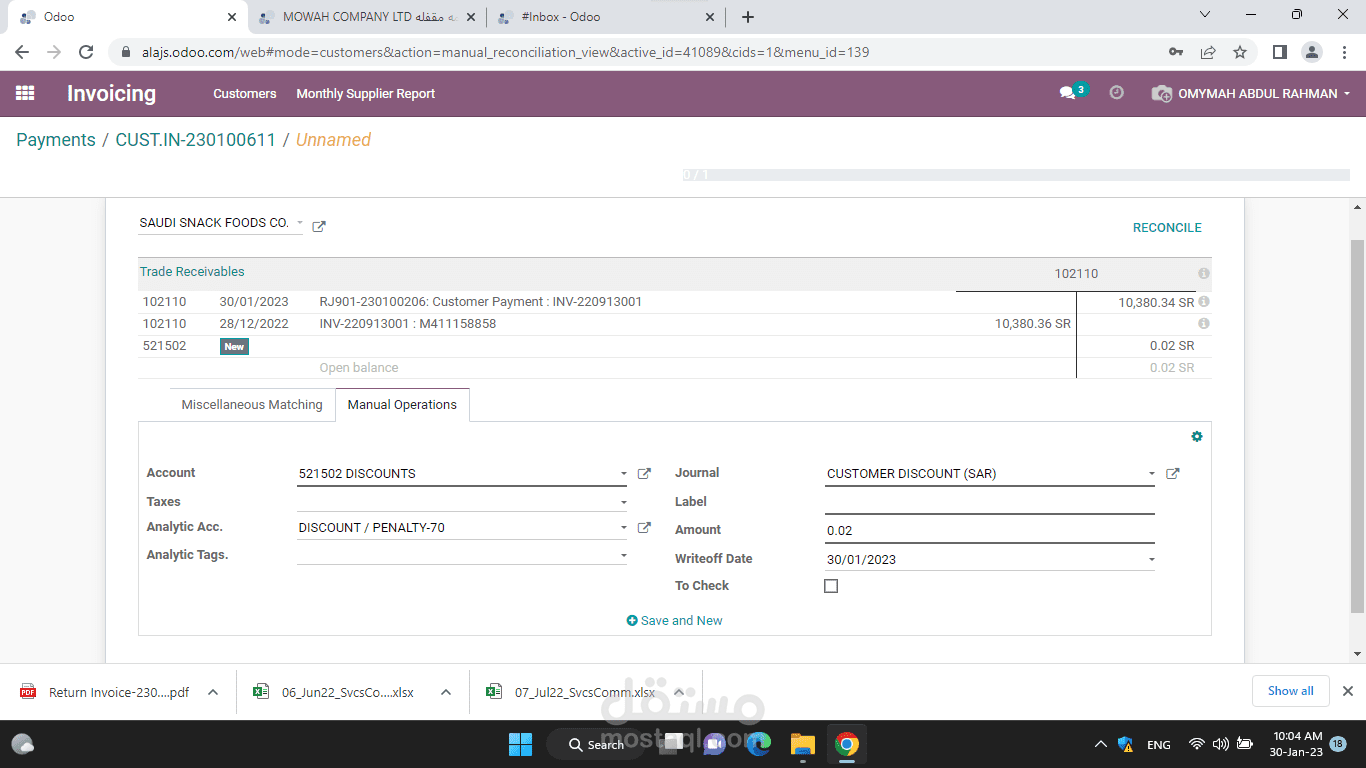Open the Writeoff Date picker dropdown
Viewport: 1366px width, 768px height.
(x=1152, y=560)
